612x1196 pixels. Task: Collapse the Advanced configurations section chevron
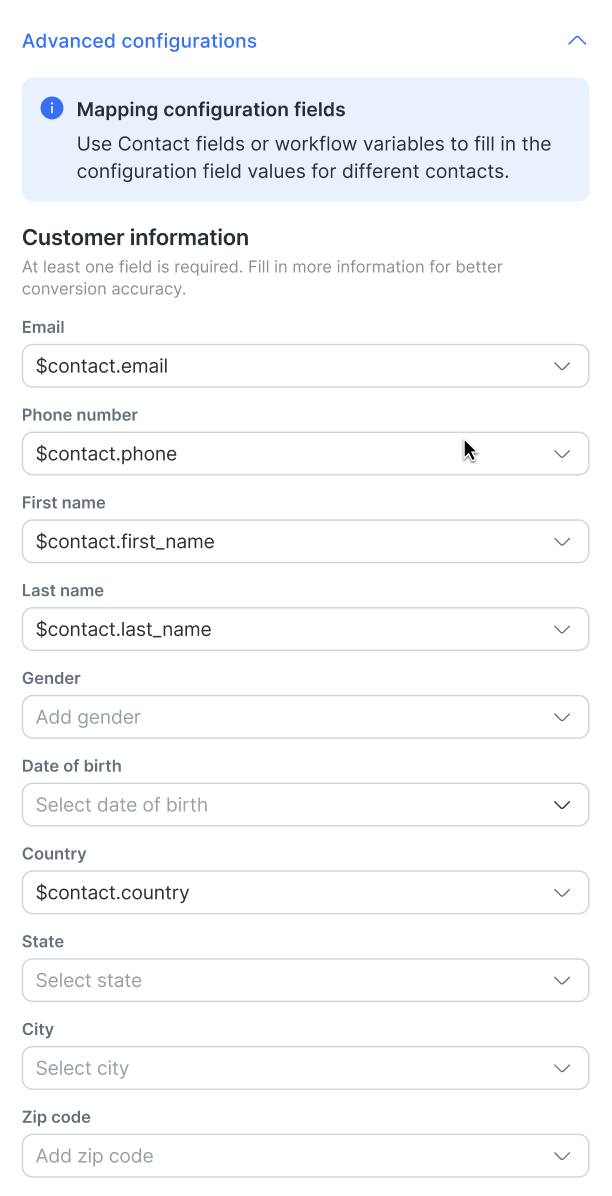point(576,41)
